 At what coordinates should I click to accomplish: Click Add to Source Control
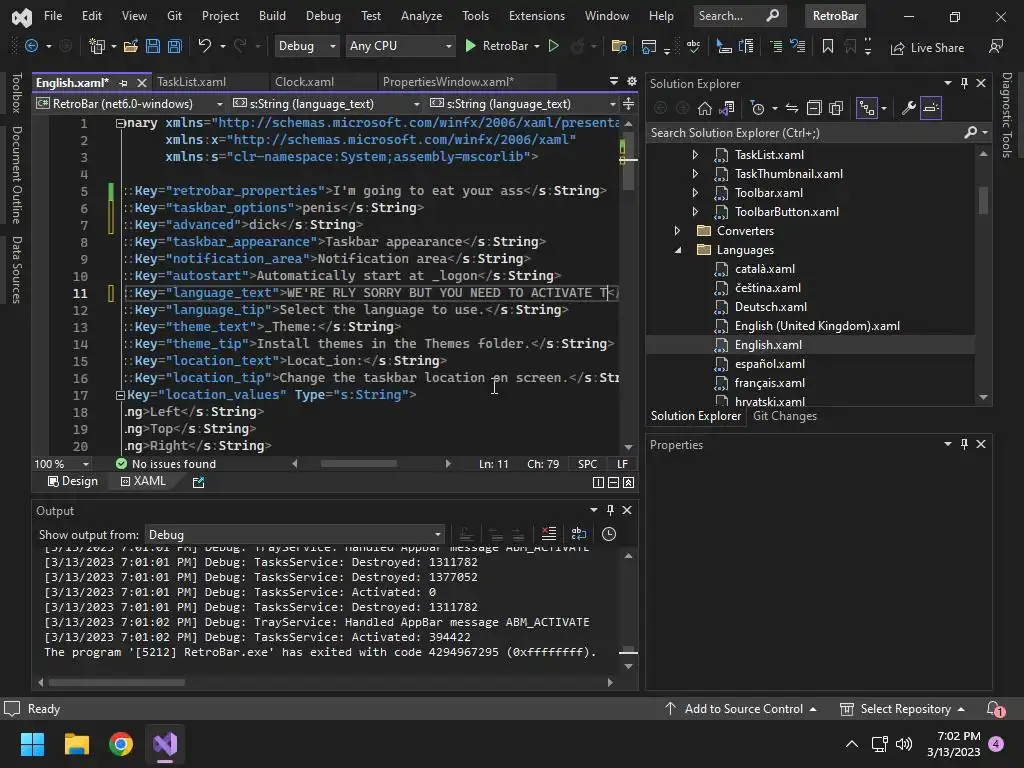pyautogui.click(x=741, y=709)
